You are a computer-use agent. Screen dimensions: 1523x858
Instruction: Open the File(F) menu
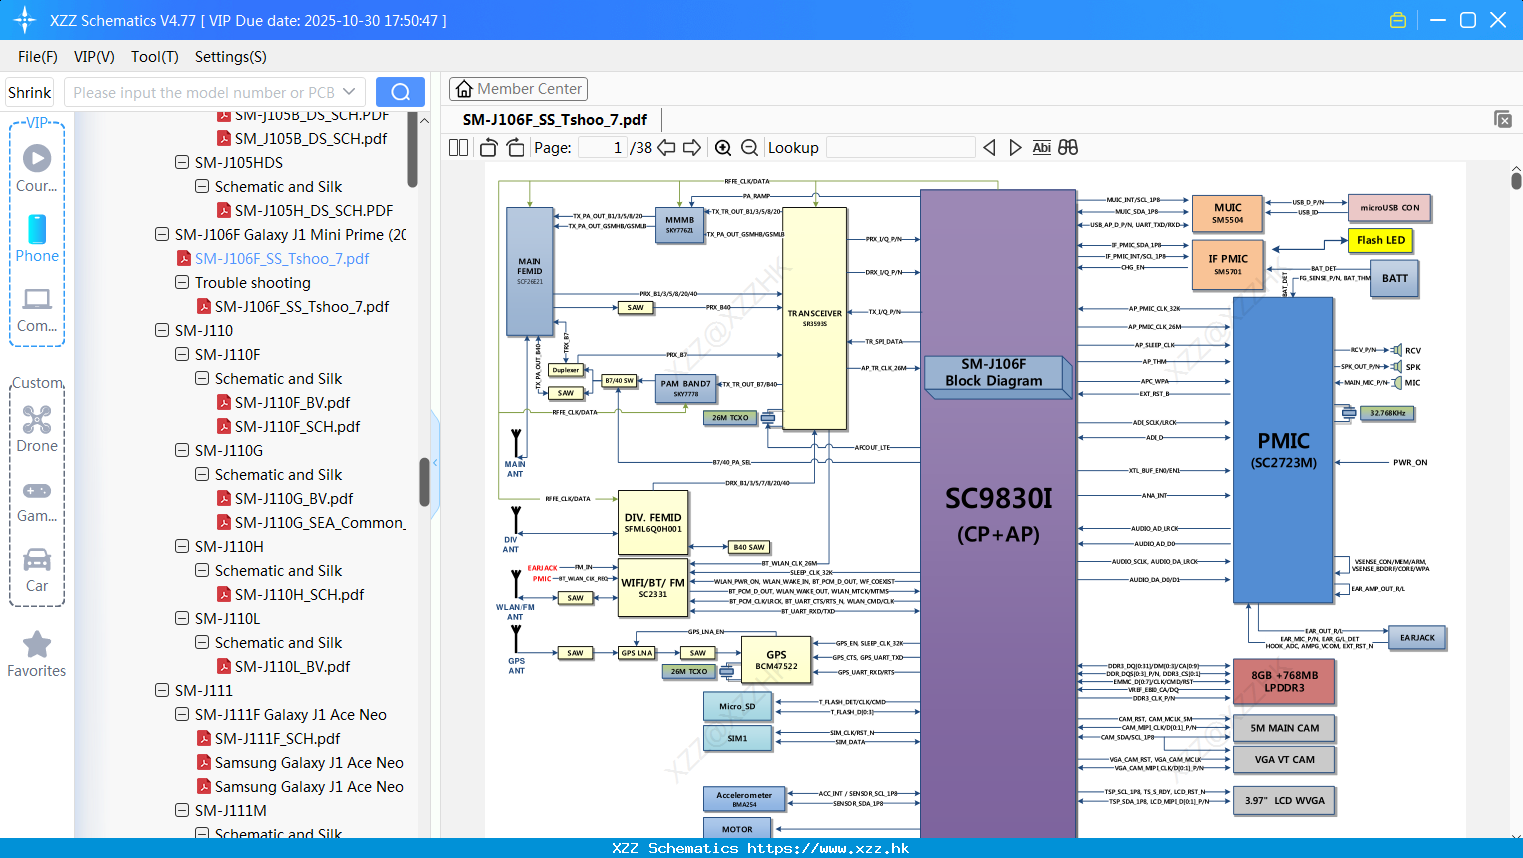point(38,57)
